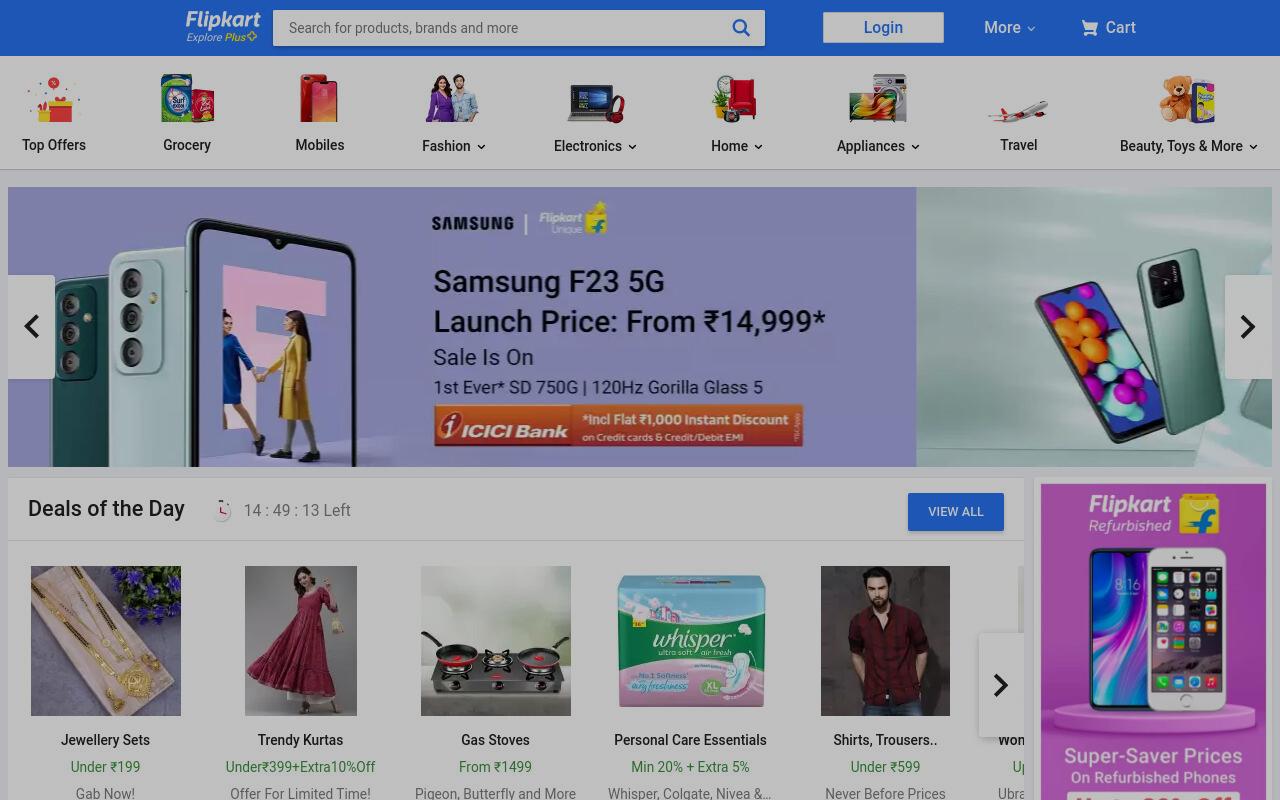Open the Flipkart Refurbished phones ad
Screen dimensions: 1280x800
tap(1153, 642)
